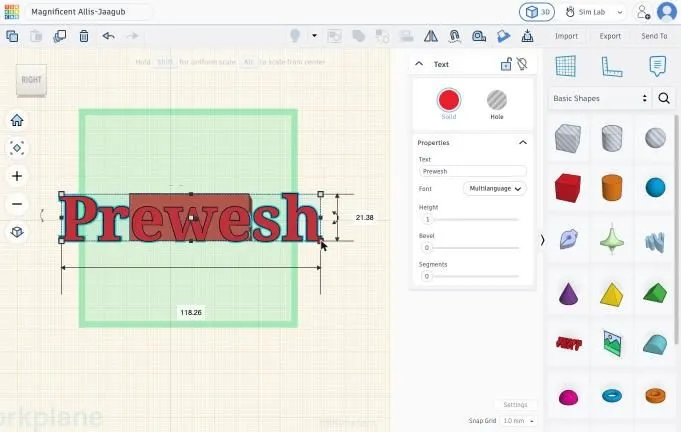The height and width of the screenshot is (432, 681).
Task: Click the Export button
Action: tap(610, 36)
